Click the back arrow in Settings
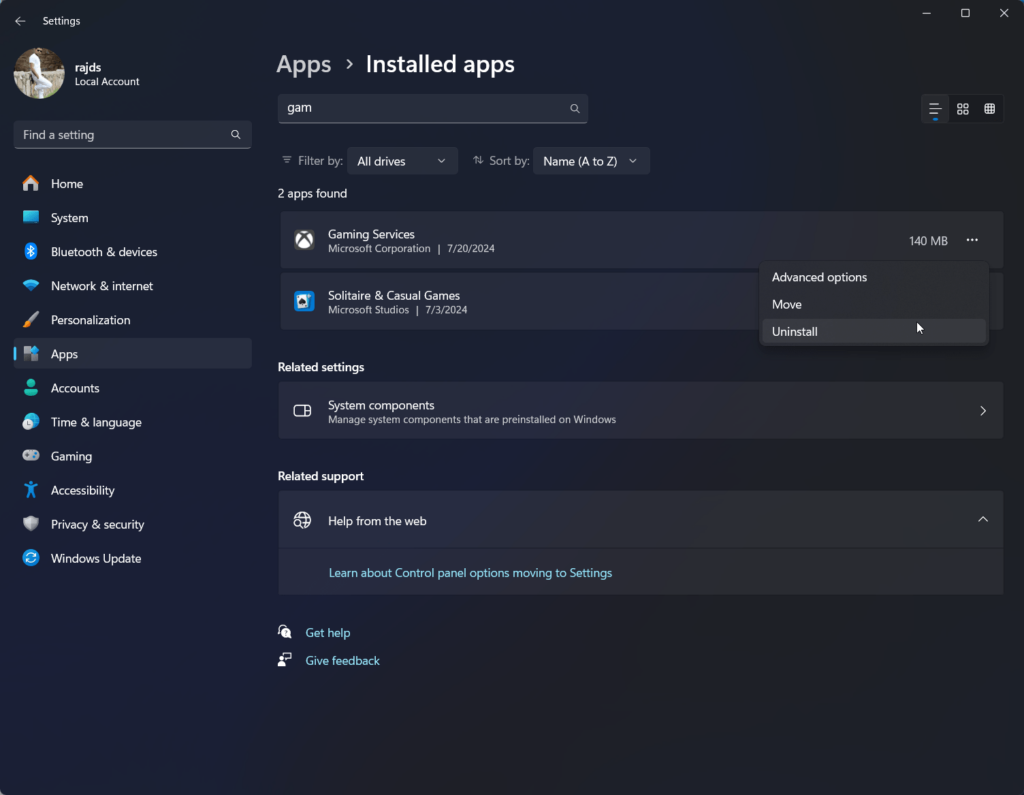The height and width of the screenshot is (795, 1024). click(20, 21)
